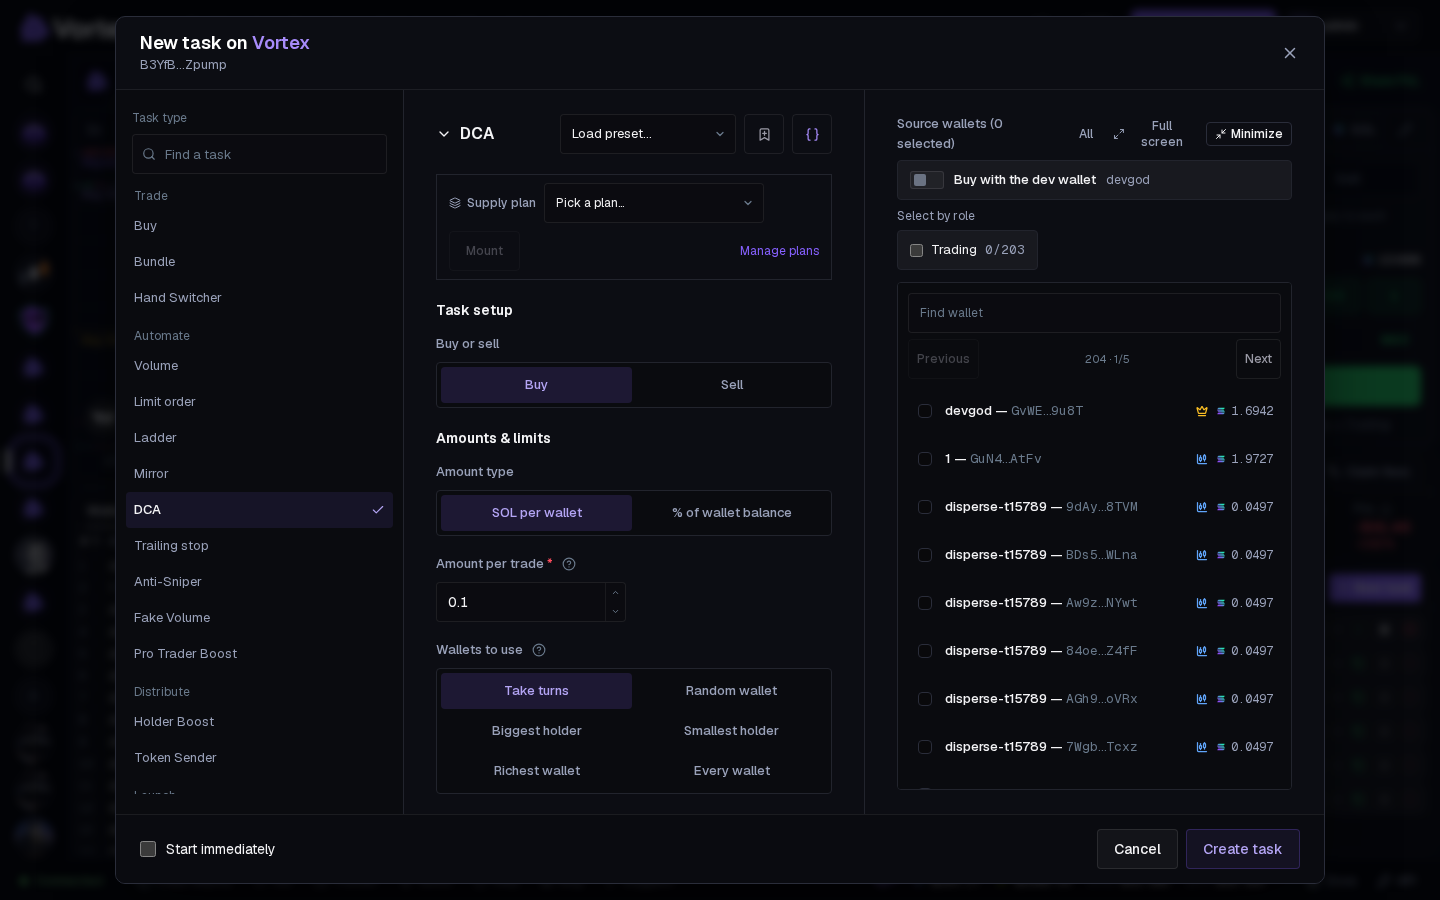1440x900 pixels.
Task: Click the help icon beside Wallets to use
Action: [539, 650]
